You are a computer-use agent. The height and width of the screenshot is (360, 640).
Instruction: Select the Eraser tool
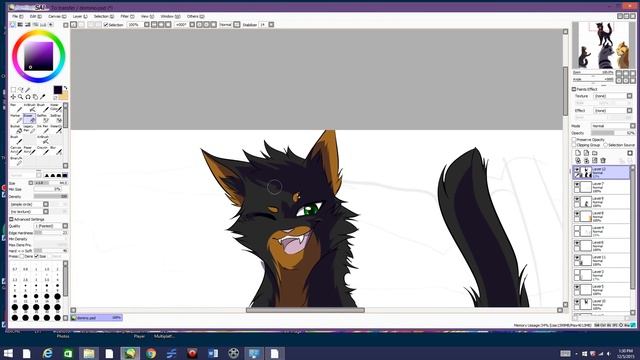pyautogui.click(x=29, y=118)
